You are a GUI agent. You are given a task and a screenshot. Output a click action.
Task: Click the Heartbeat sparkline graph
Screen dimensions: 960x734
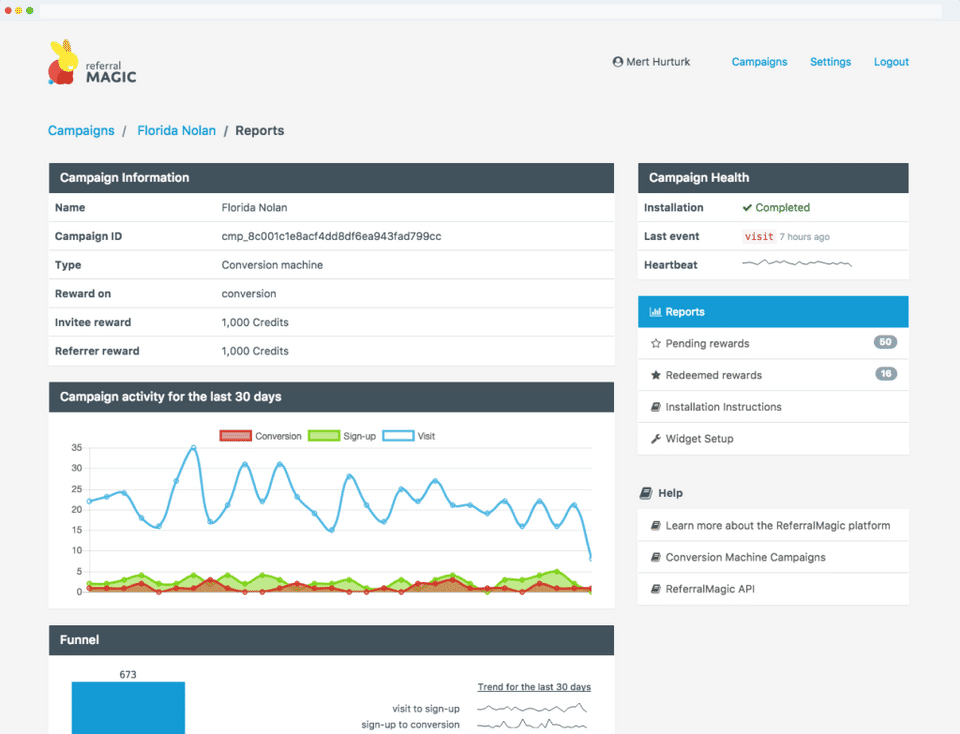pos(797,263)
